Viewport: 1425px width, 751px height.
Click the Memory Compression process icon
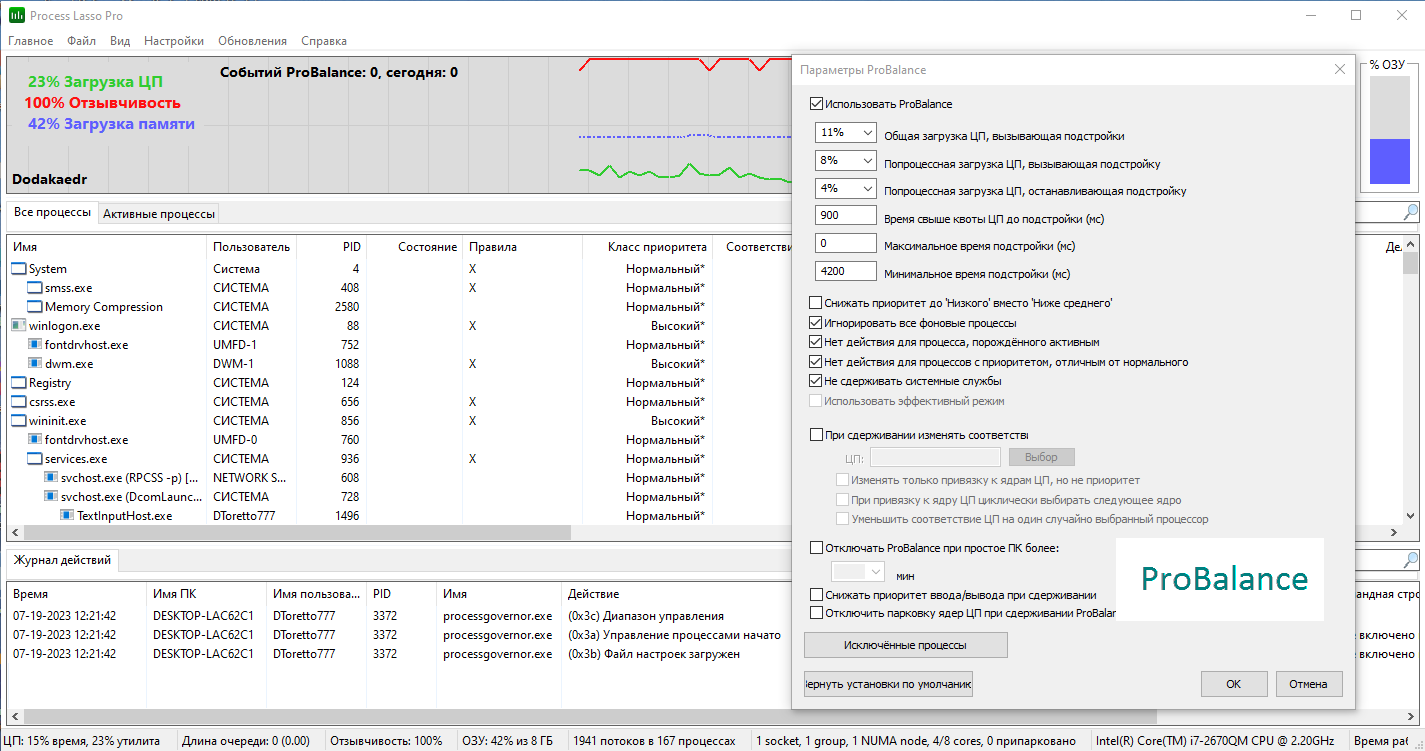point(35,307)
